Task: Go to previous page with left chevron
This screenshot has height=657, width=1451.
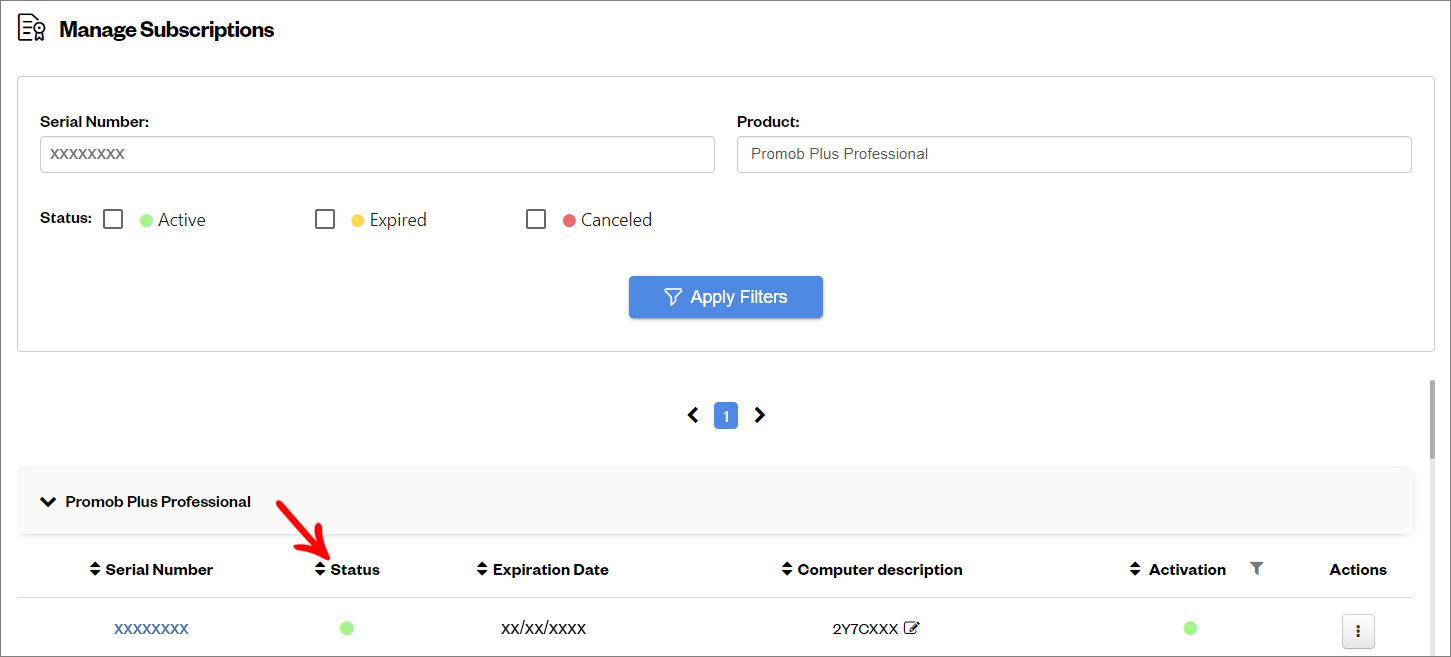Action: tap(693, 415)
